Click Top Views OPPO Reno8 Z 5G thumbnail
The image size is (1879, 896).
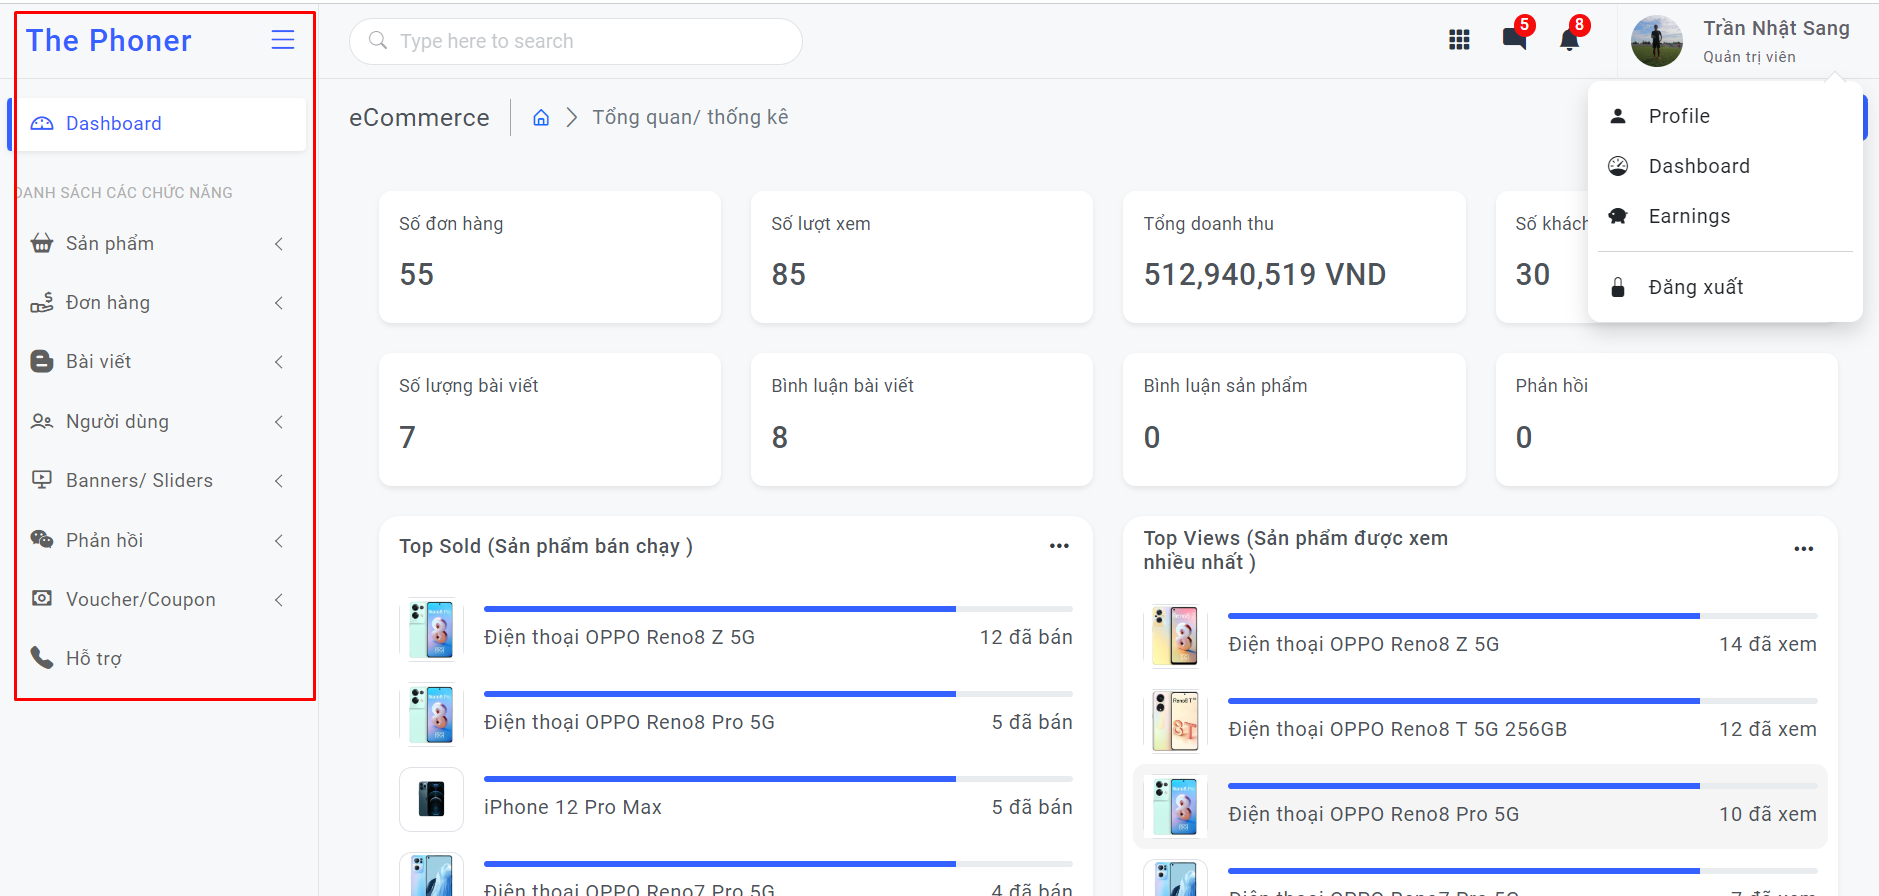pyautogui.click(x=1176, y=636)
